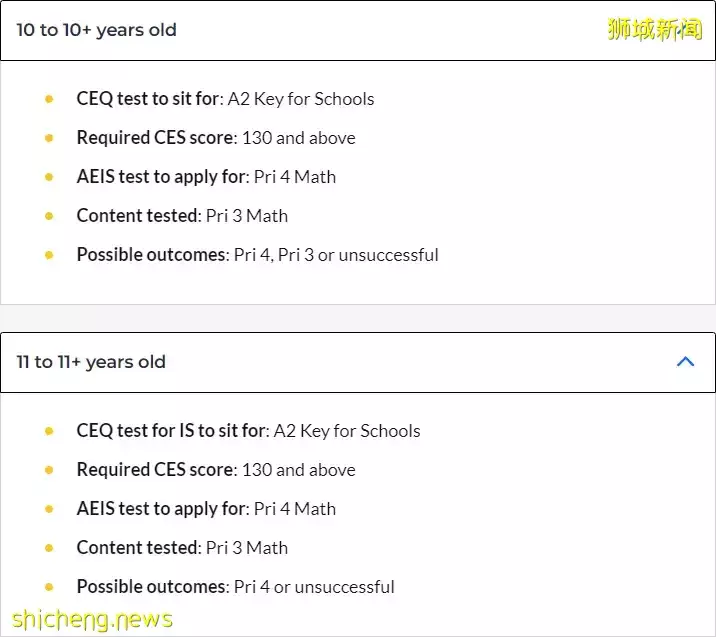This screenshot has width=716, height=637.
Task: Click the second 'Content tested: Pri 3 Math' line
Action: [182, 548]
